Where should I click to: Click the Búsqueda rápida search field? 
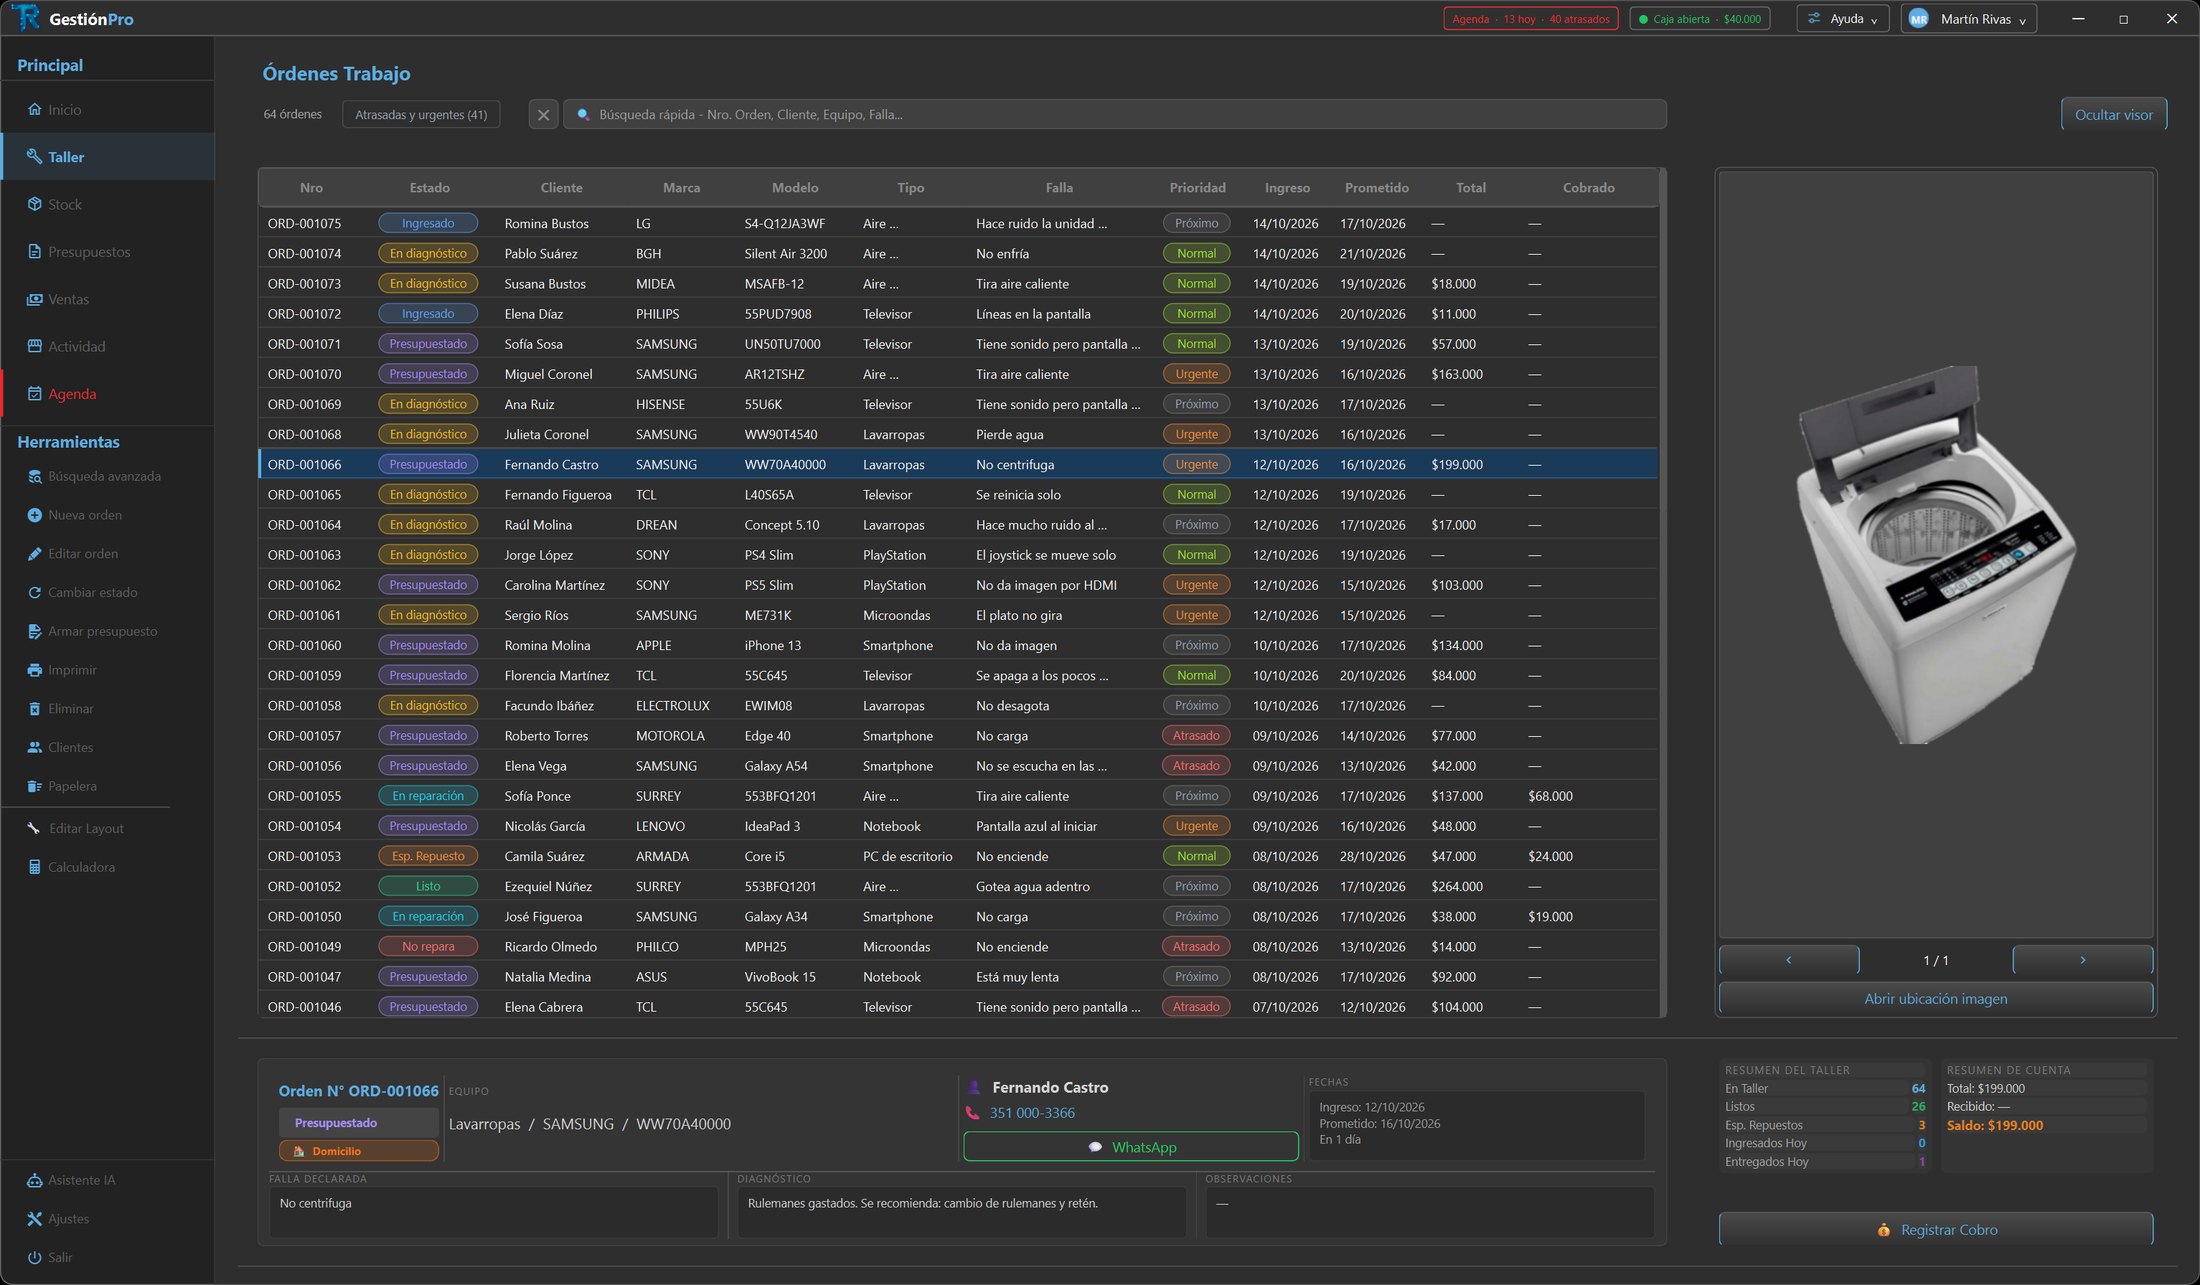point(1115,114)
